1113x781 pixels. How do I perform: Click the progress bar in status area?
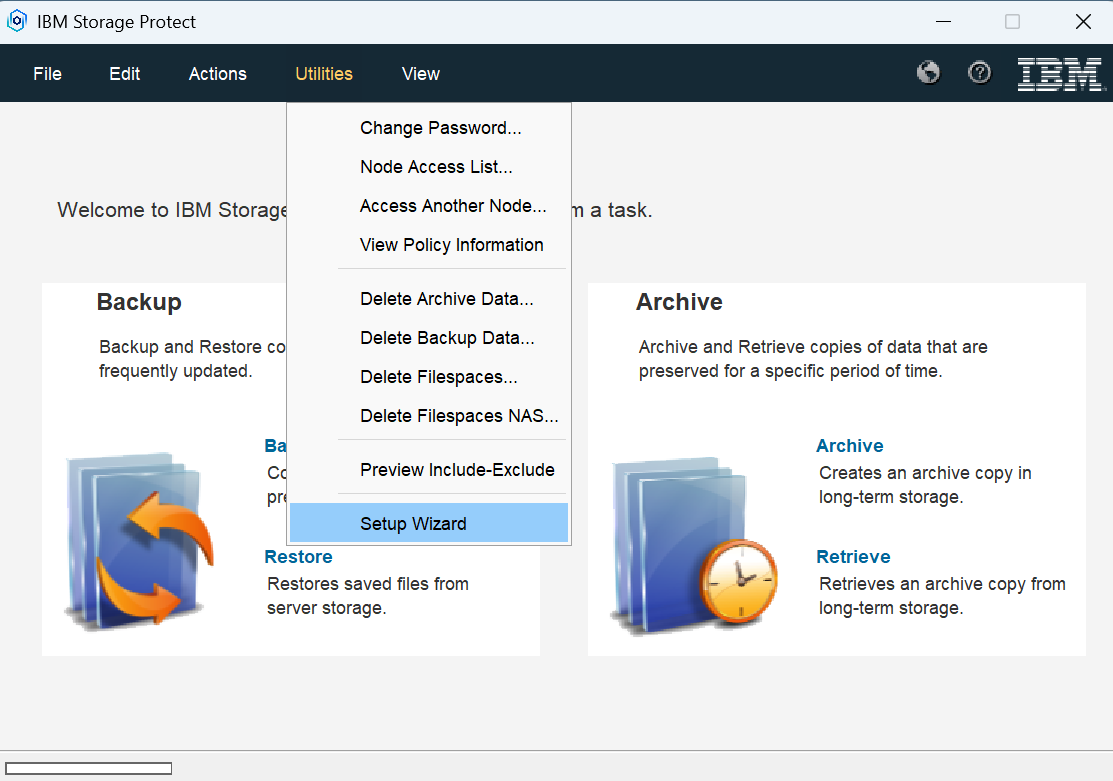pyautogui.click(x=88, y=768)
